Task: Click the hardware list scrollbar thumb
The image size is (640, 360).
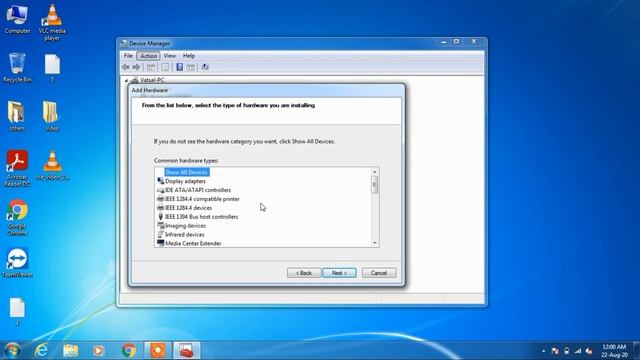Action: click(x=375, y=185)
